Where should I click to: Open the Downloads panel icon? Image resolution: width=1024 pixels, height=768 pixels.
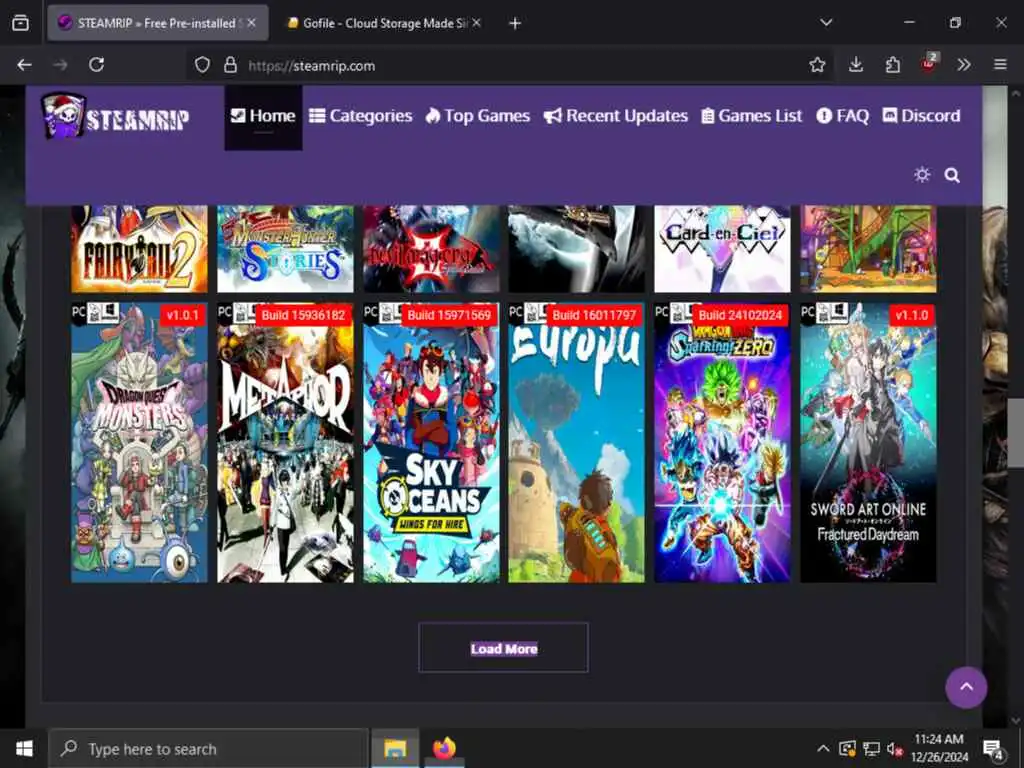856,65
